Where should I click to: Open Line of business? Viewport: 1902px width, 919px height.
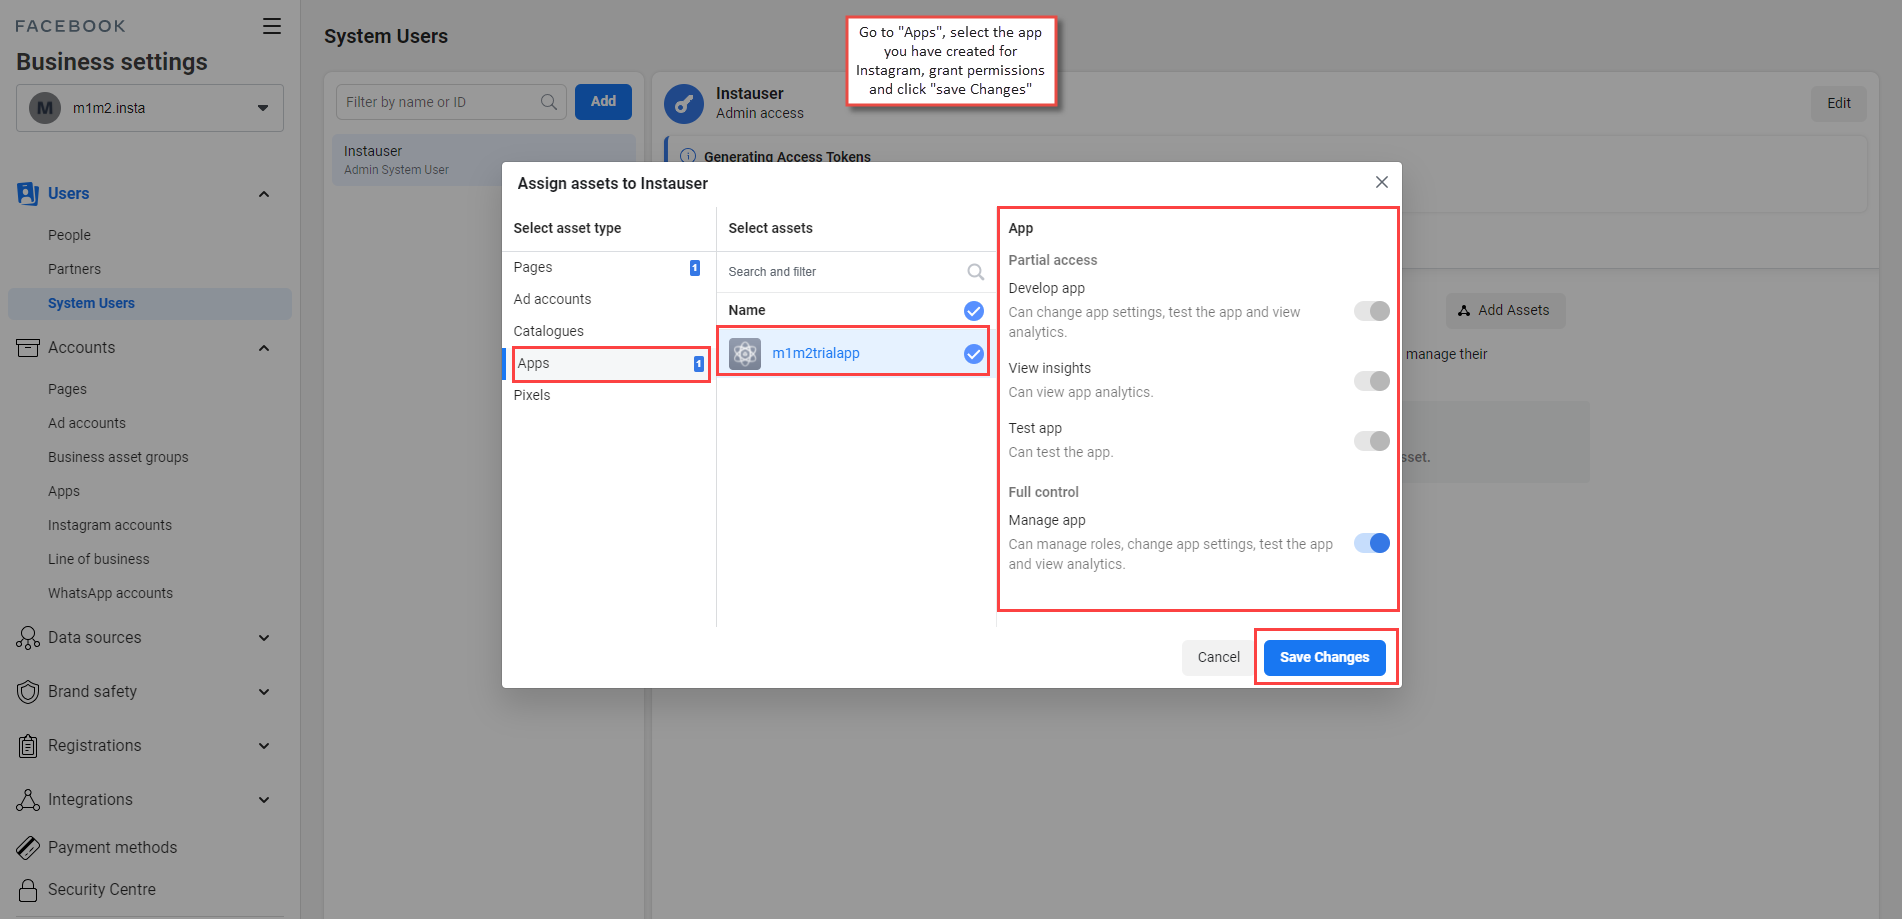point(99,559)
